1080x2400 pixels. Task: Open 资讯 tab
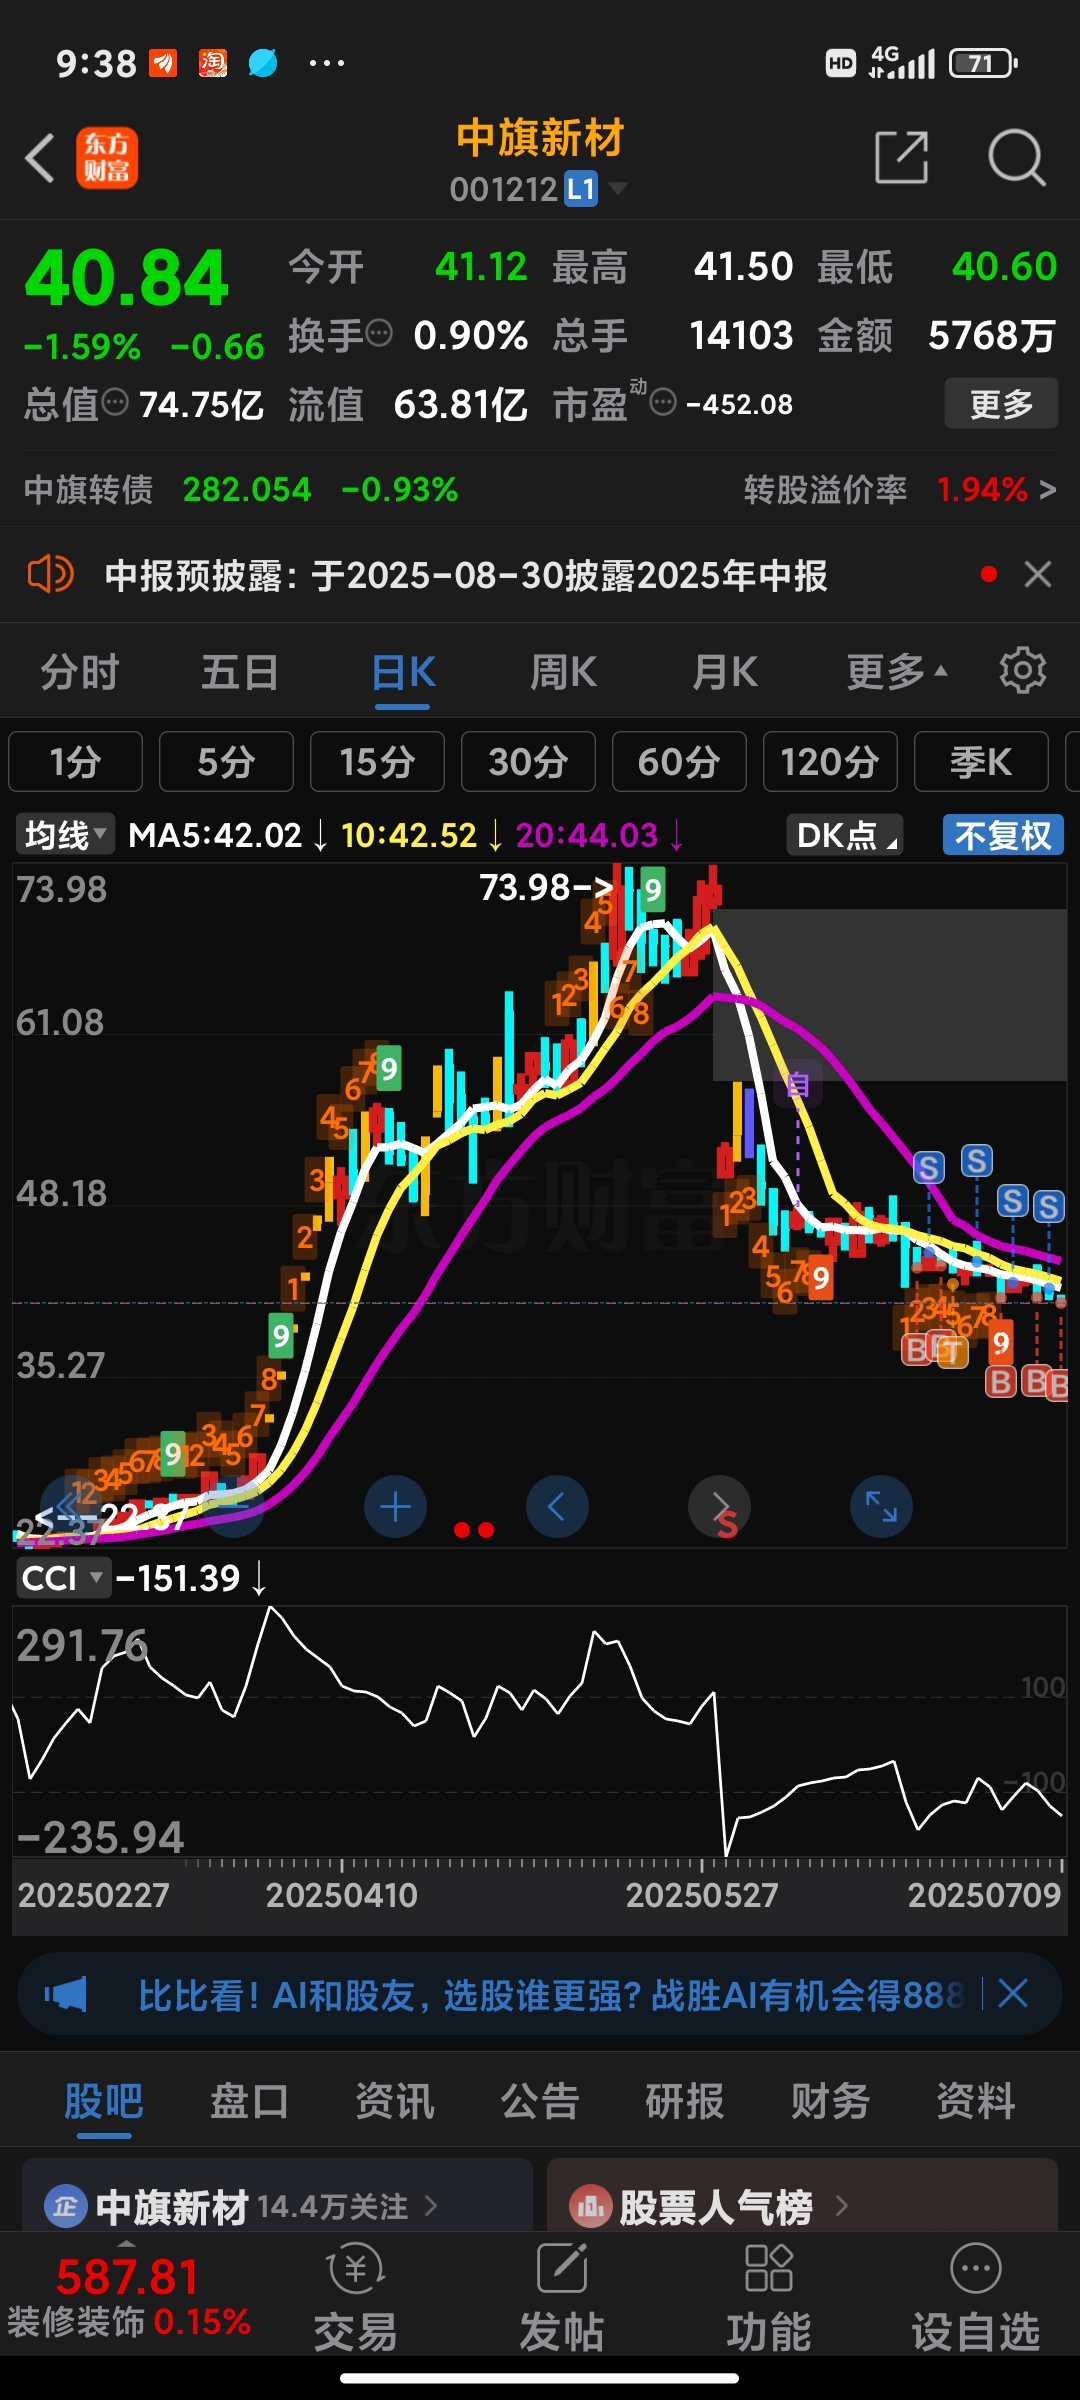tap(395, 2101)
